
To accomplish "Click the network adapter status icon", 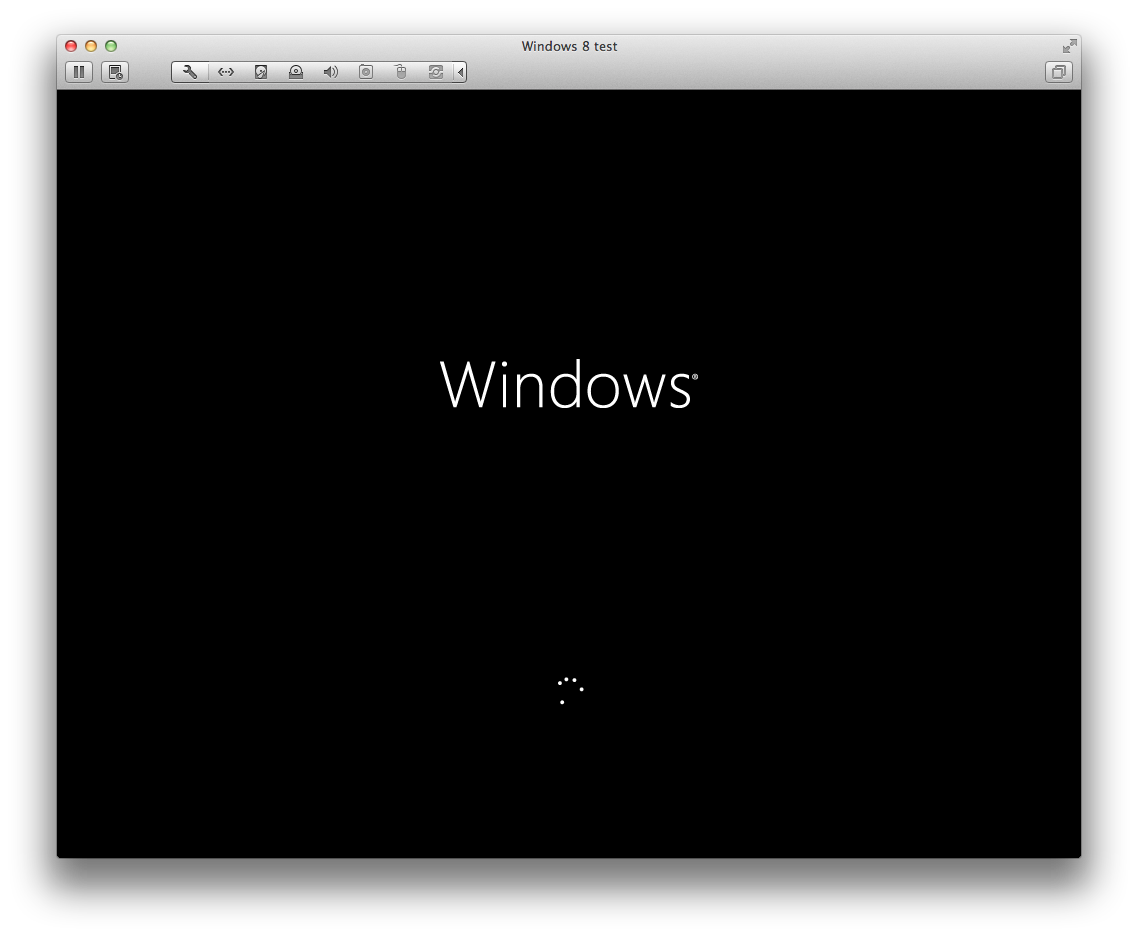I will coord(226,72).
